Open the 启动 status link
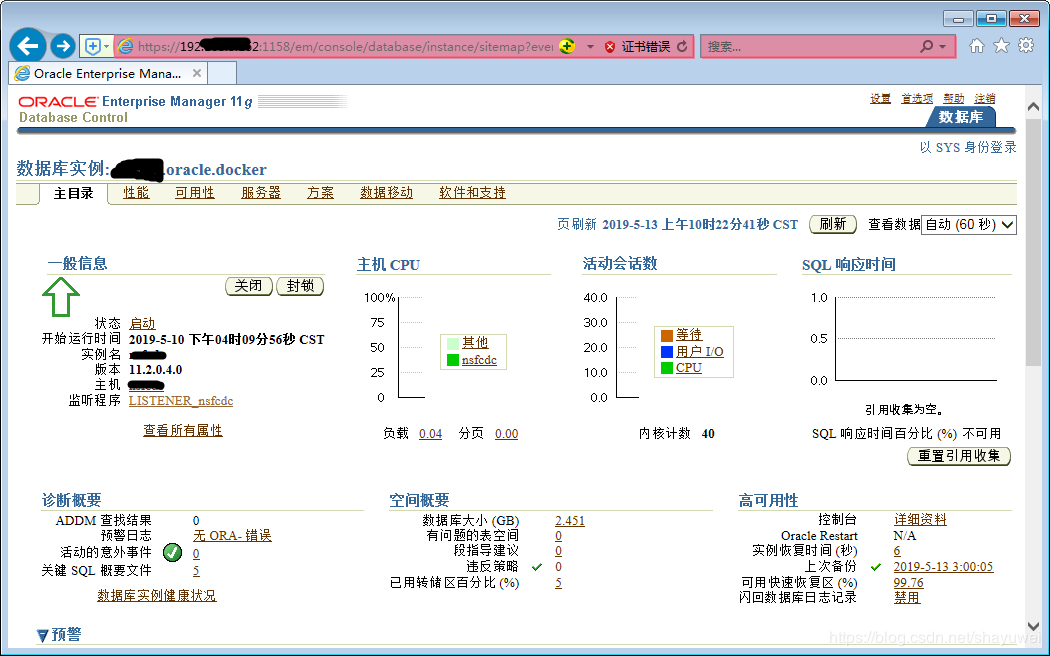Screen dimensions: 1050x656 click(142, 323)
